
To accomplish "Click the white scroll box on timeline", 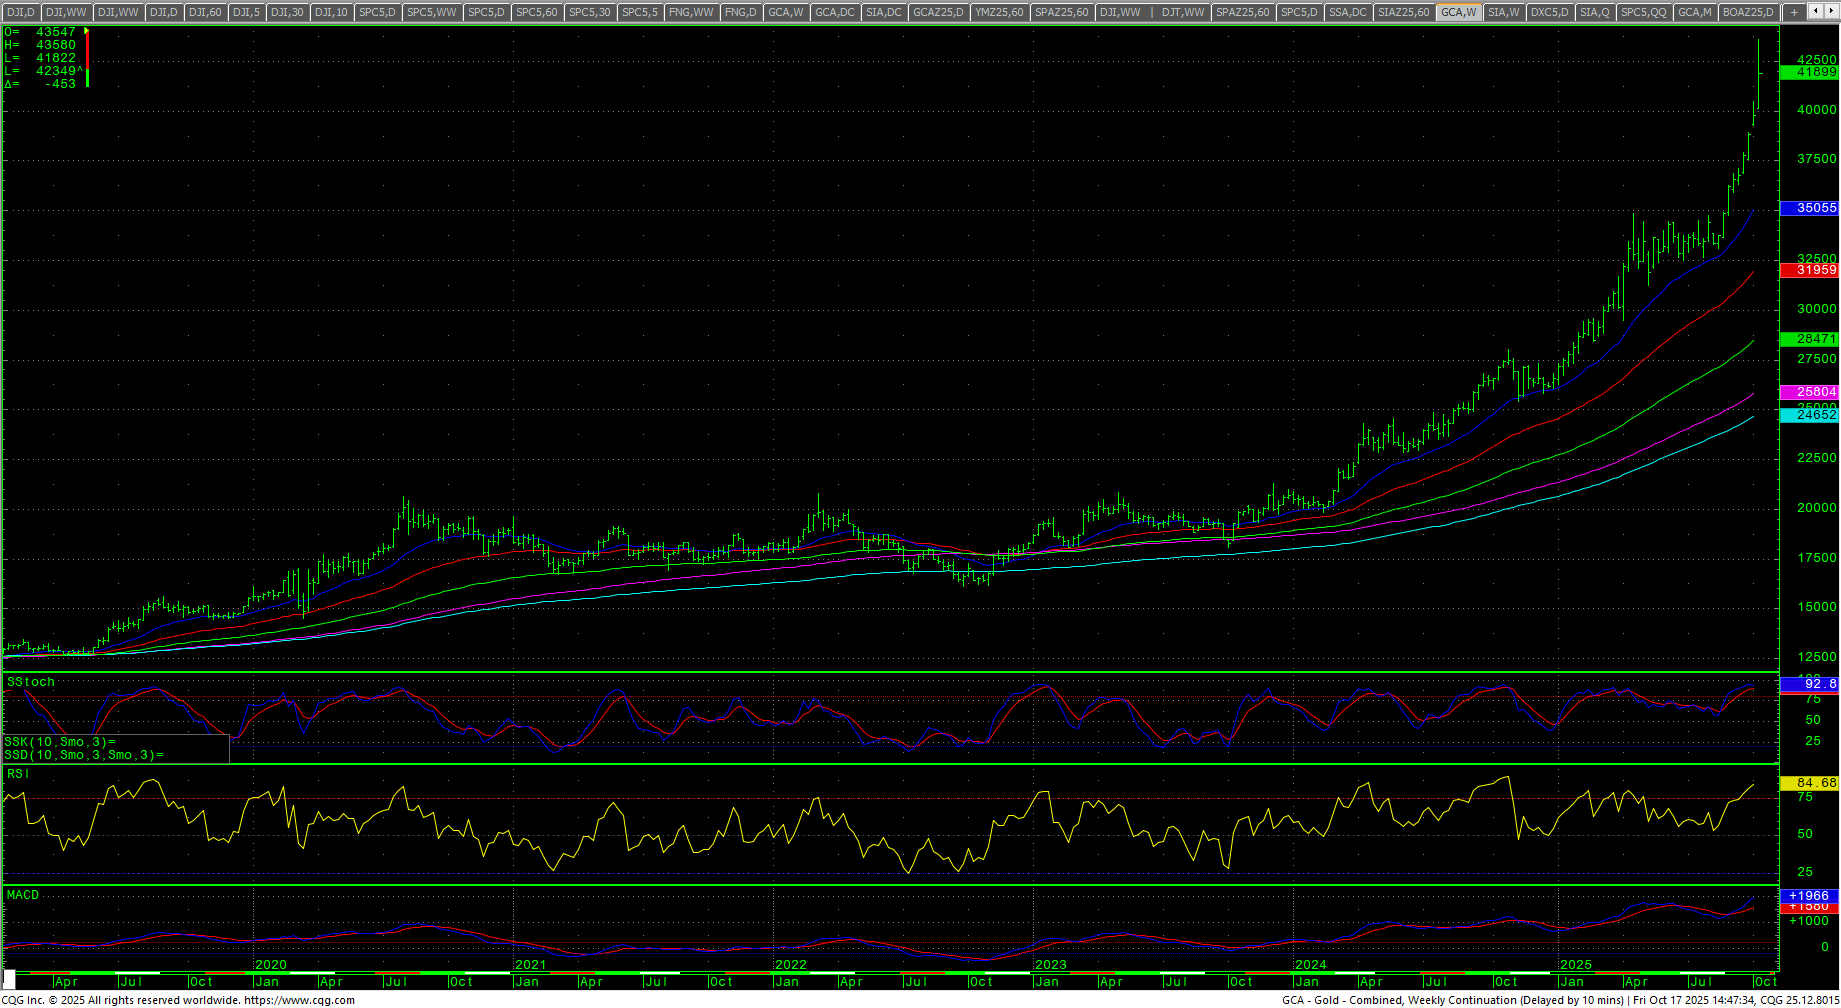I will (x=9, y=978).
